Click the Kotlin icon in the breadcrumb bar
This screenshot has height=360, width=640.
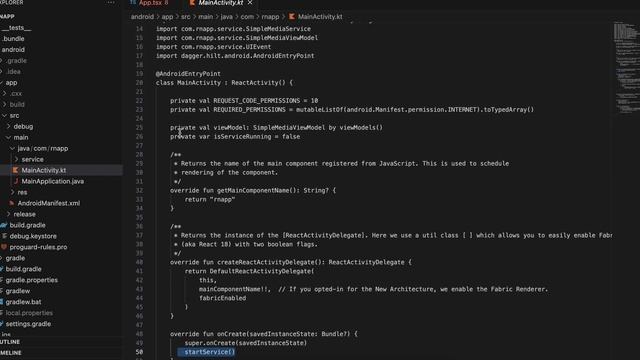point(292,17)
